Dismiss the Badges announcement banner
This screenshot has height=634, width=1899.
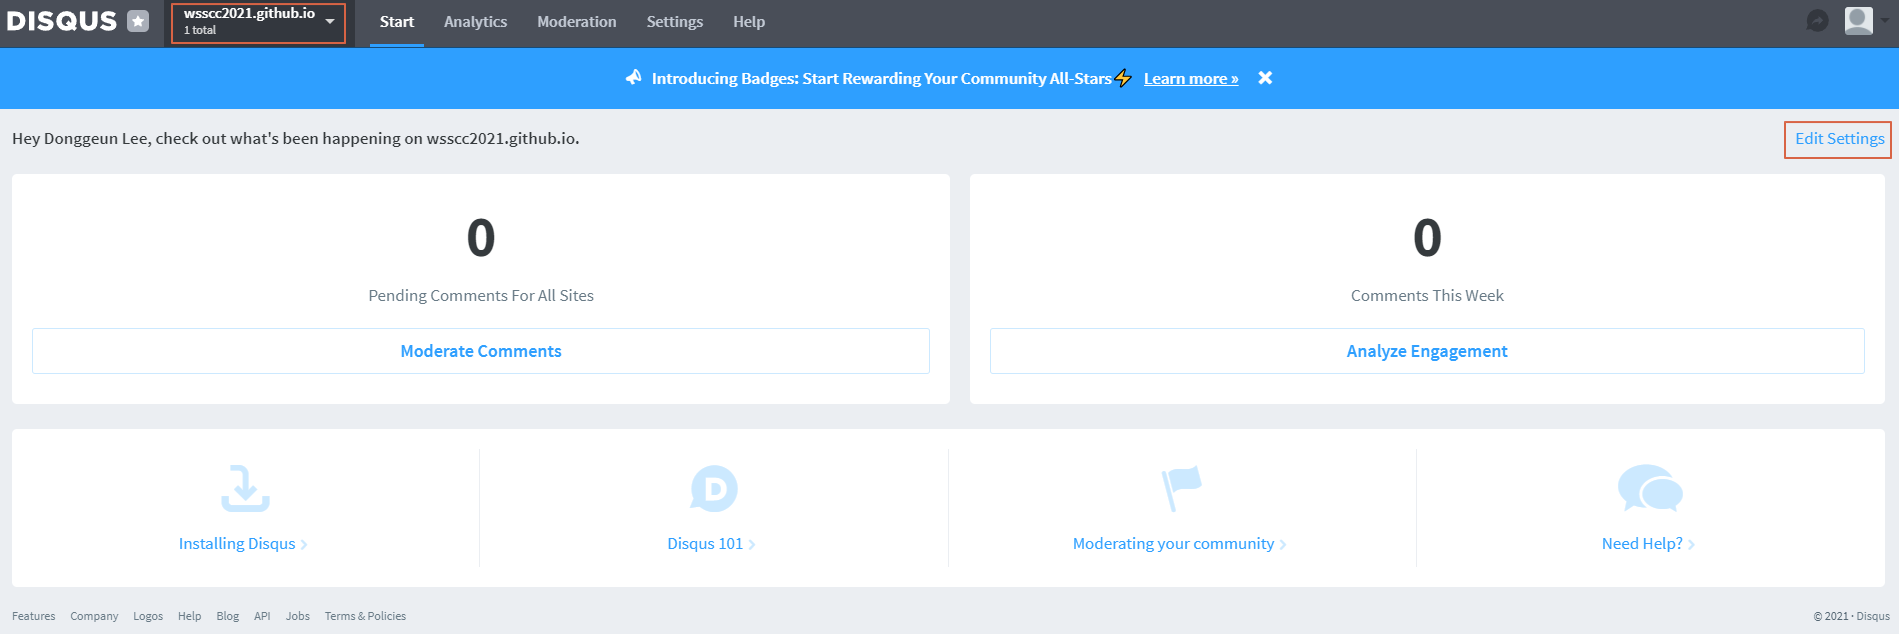coord(1265,78)
